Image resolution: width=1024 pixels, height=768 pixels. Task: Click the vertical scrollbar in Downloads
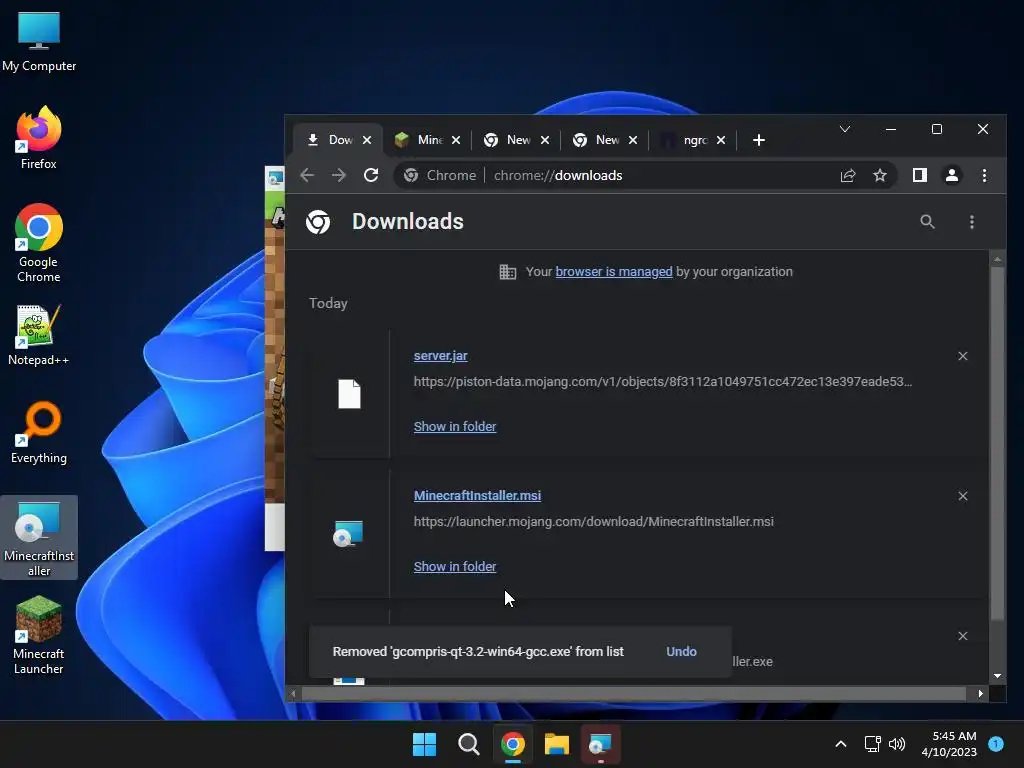(x=997, y=444)
